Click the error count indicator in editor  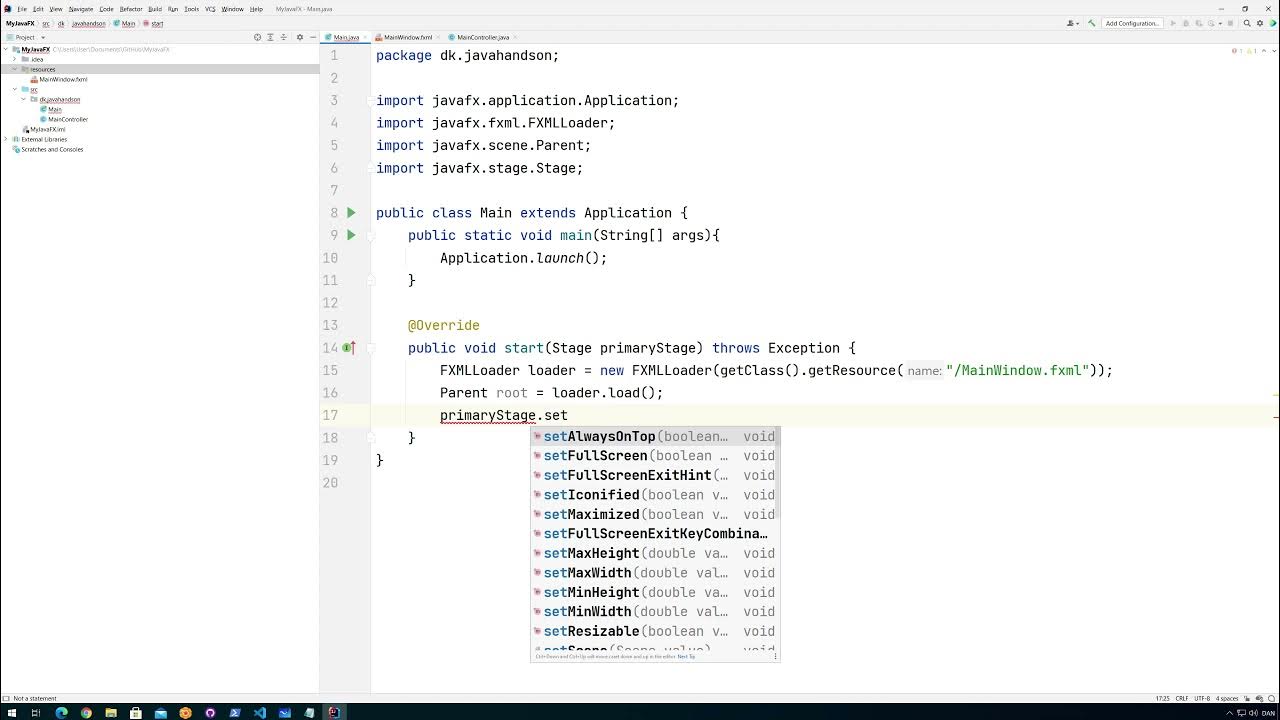pyautogui.click(x=1236, y=51)
